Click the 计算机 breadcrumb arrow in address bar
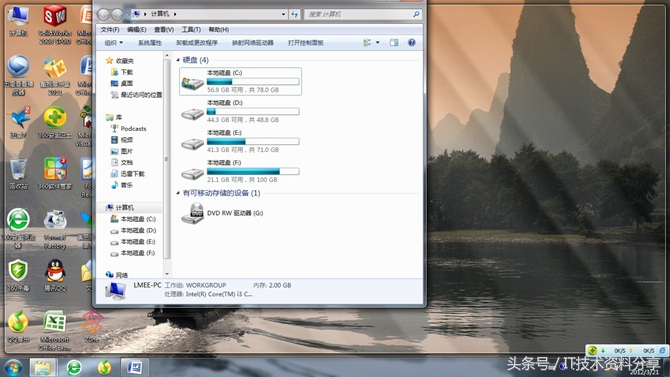Screen dimensions: 670x377 tap(175, 15)
